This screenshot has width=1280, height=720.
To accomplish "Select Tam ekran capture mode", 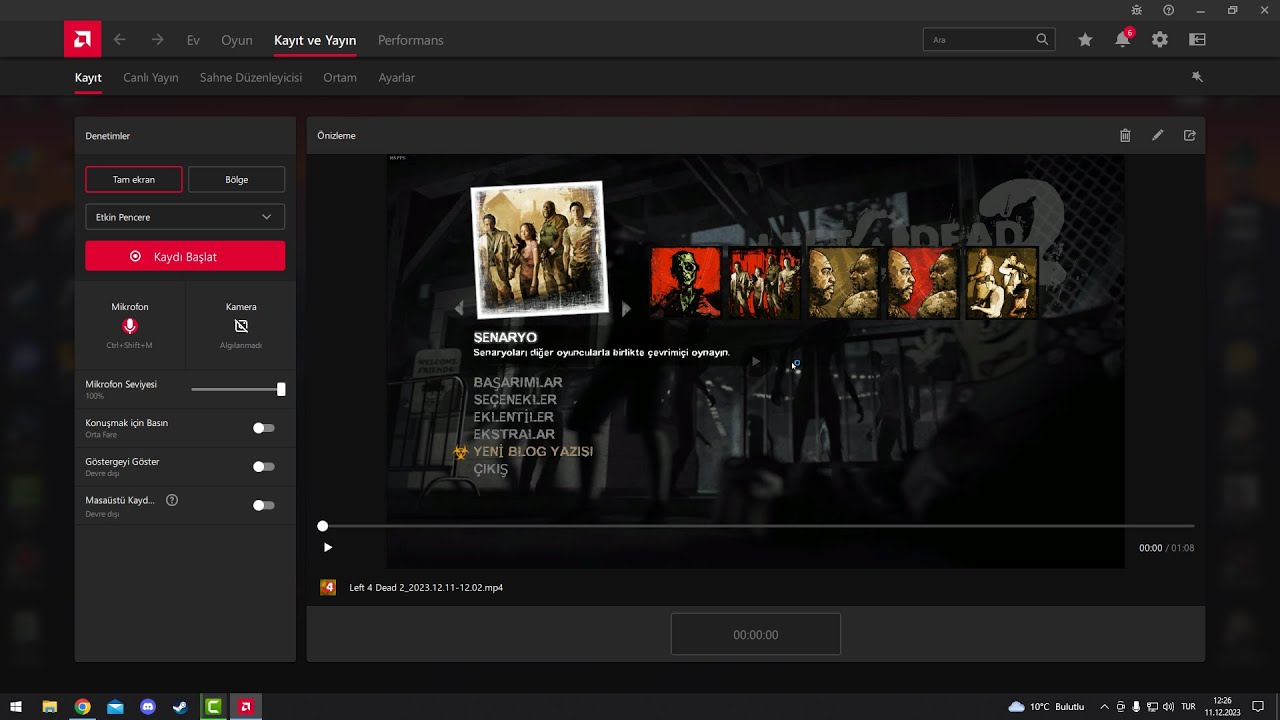I will pyautogui.click(x=134, y=180).
